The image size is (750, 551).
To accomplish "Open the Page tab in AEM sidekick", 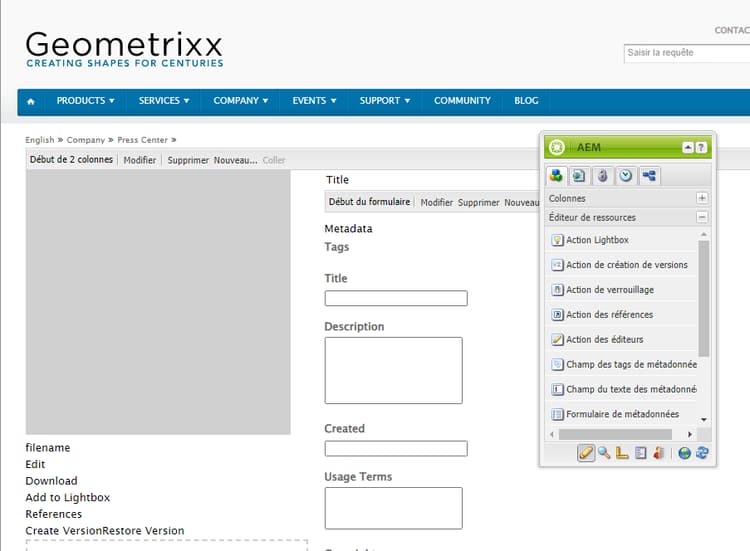I will [579, 176].
